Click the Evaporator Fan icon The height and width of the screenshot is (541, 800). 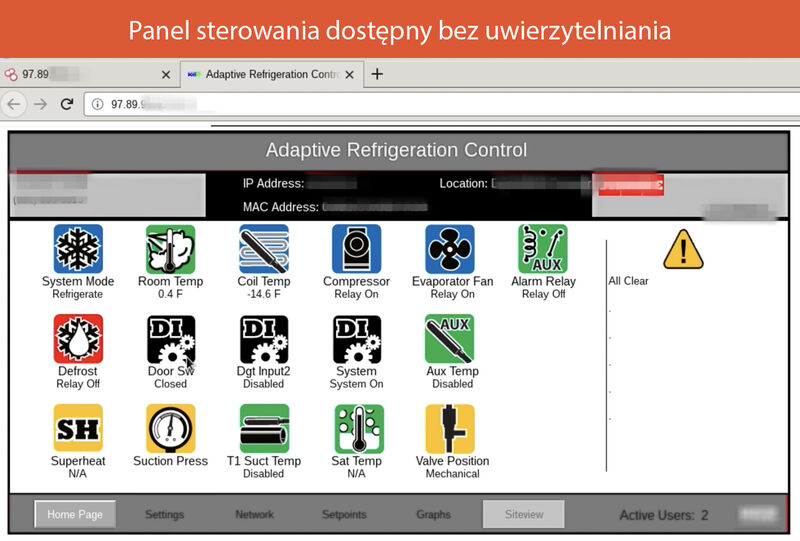[449, 249]
